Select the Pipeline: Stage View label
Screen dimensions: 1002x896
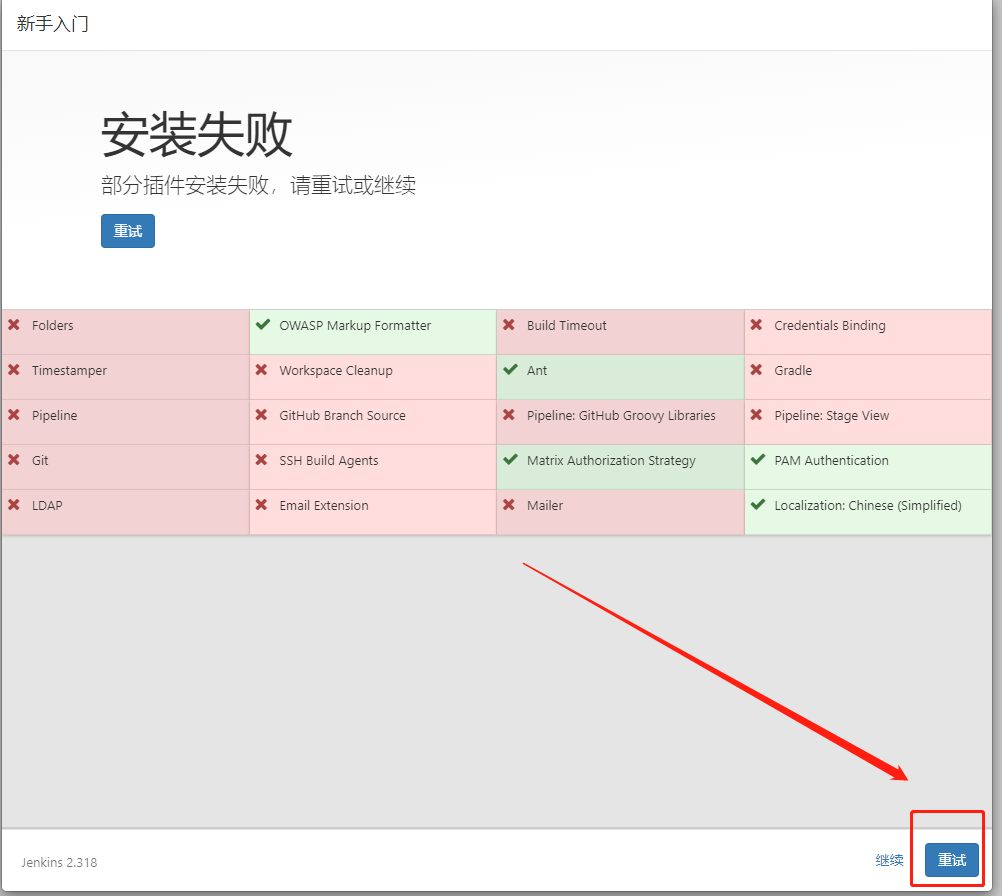click(x=831, y=415)
